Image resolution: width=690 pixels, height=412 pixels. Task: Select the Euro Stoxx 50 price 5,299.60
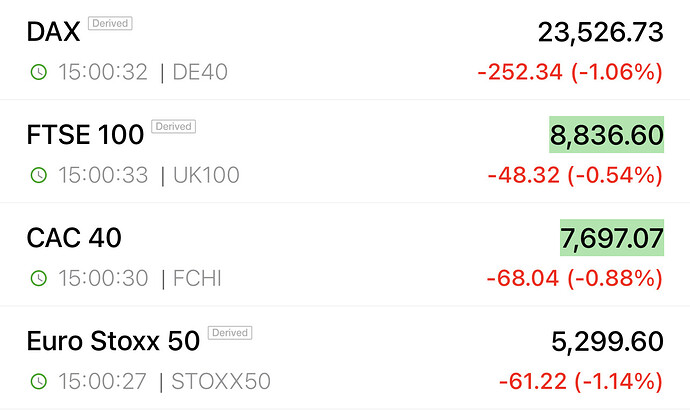607,341
